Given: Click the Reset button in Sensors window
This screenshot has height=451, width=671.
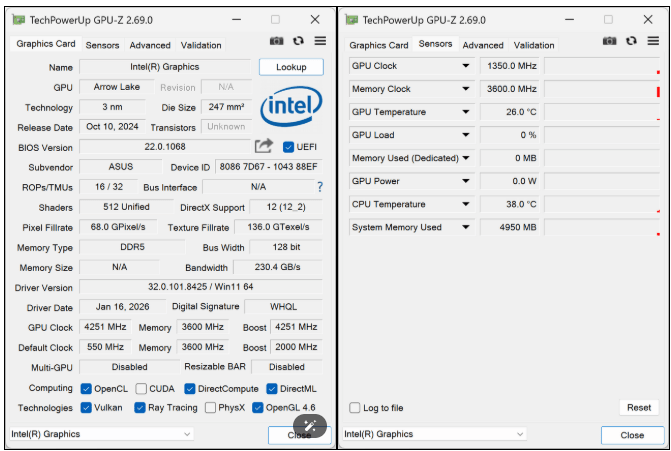Looking at the screenshot, I should (x=639, y=407).
